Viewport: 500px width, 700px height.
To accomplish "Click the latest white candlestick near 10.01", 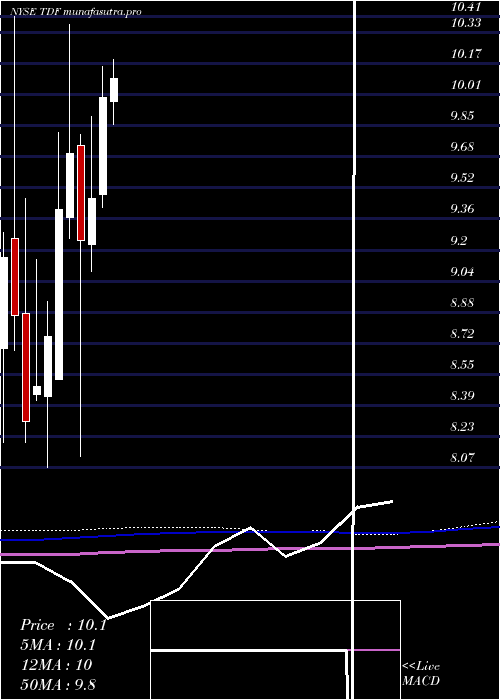I will click(x=114, y=90).
